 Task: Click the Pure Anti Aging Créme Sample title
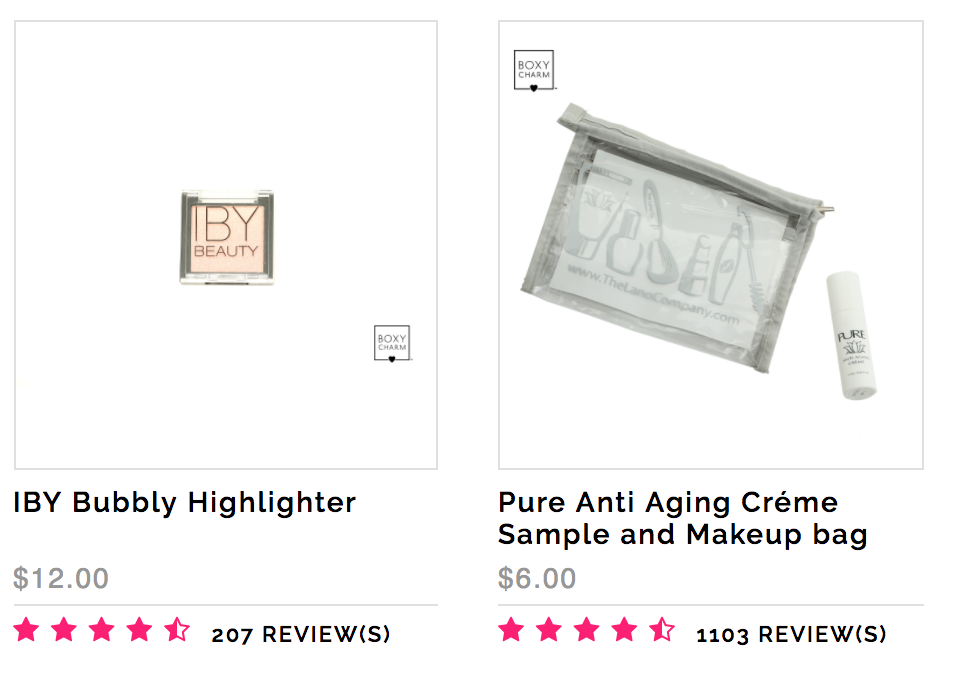682,519
